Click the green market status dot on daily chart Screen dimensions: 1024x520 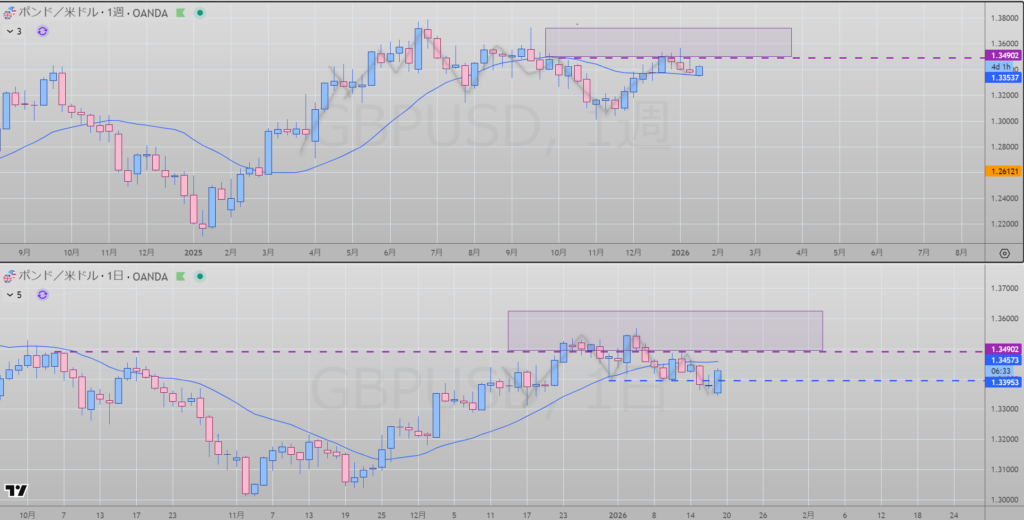[x=200, y=275]
